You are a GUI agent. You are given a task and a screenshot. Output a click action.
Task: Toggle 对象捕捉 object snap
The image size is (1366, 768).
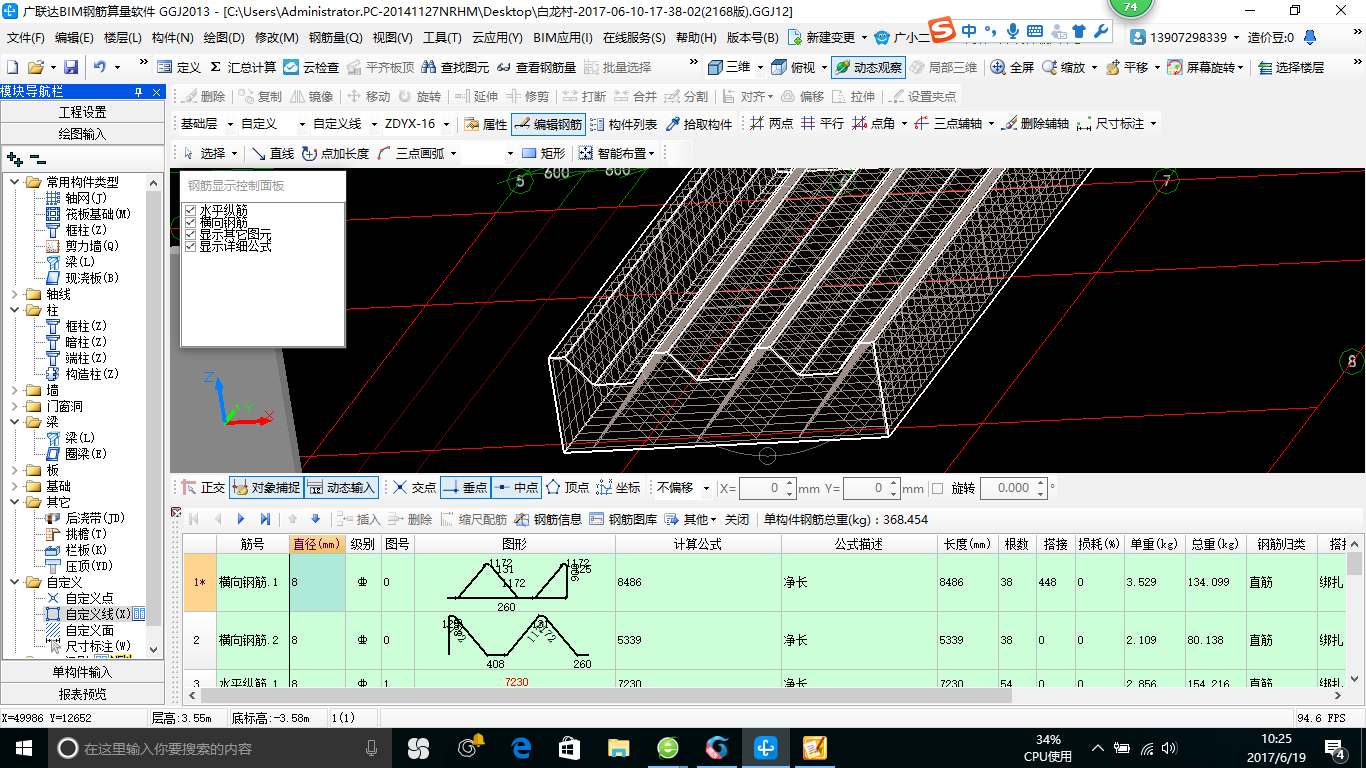click(x=266, y=488)
